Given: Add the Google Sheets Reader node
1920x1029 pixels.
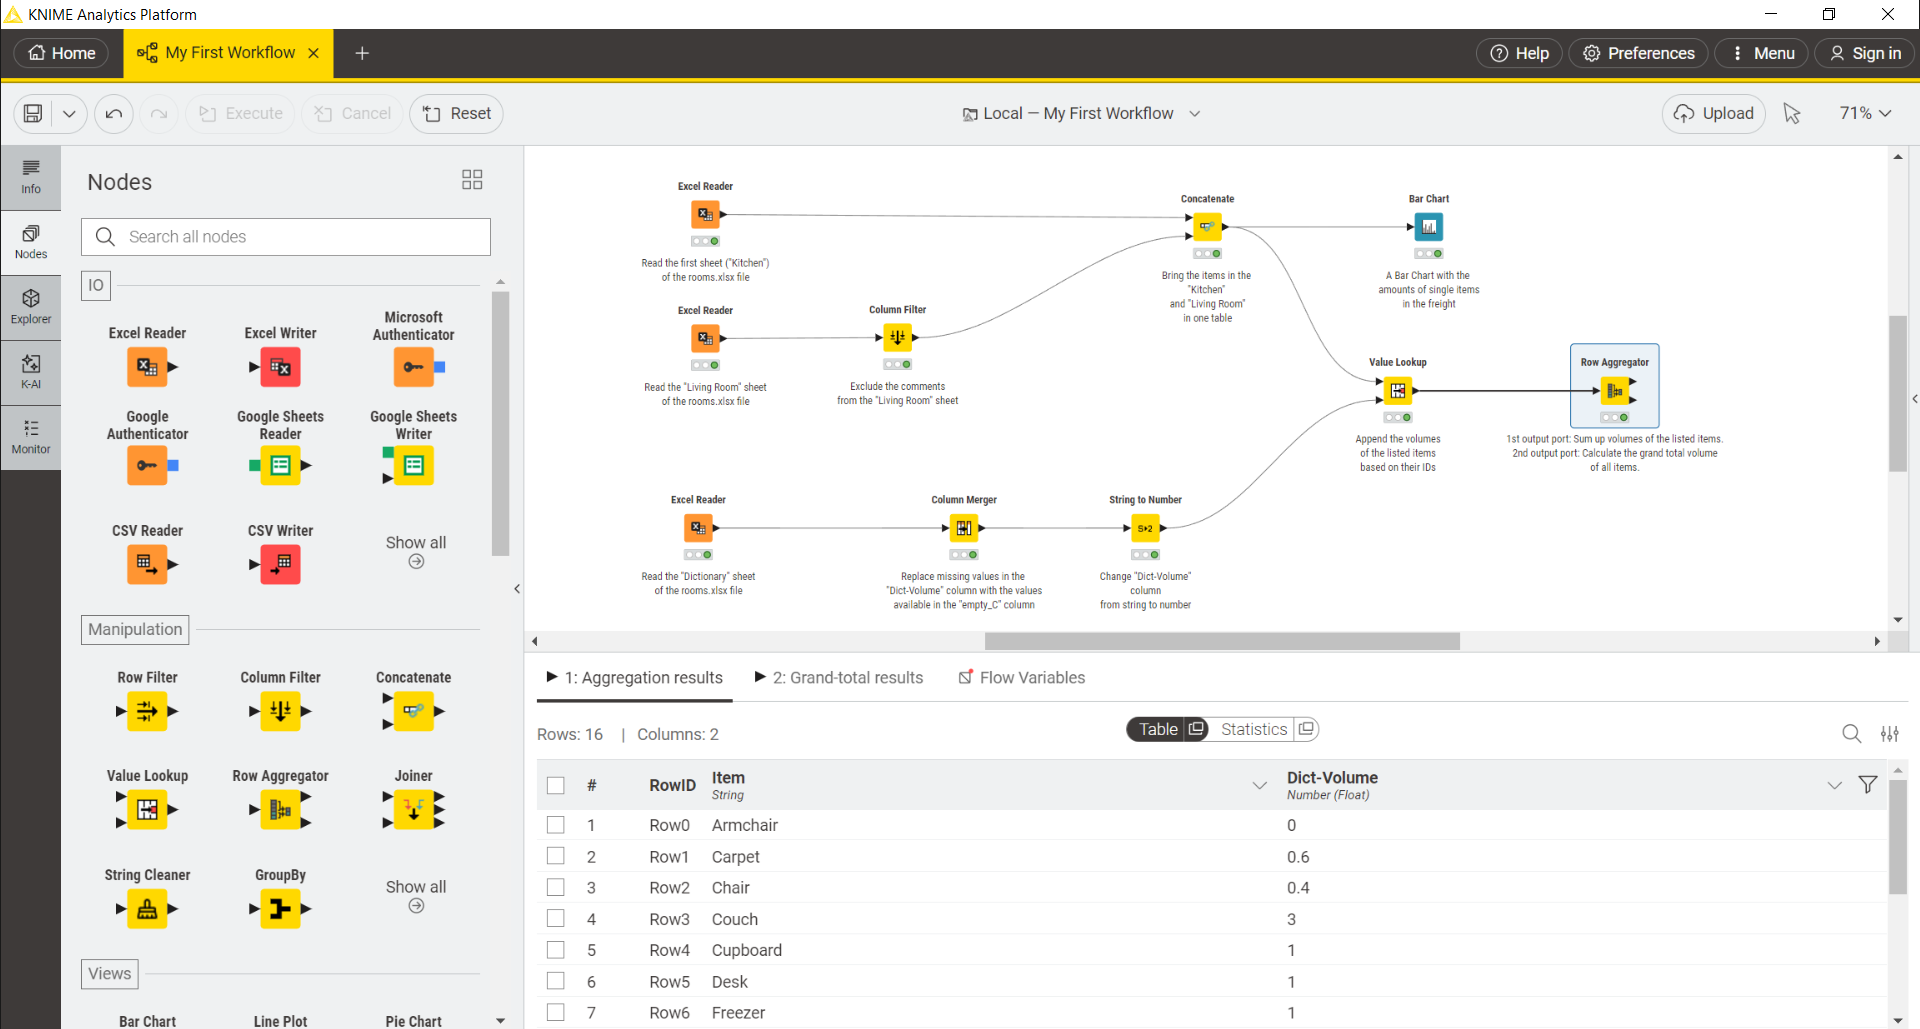Looking at the screenshot, I should point(280,464).
